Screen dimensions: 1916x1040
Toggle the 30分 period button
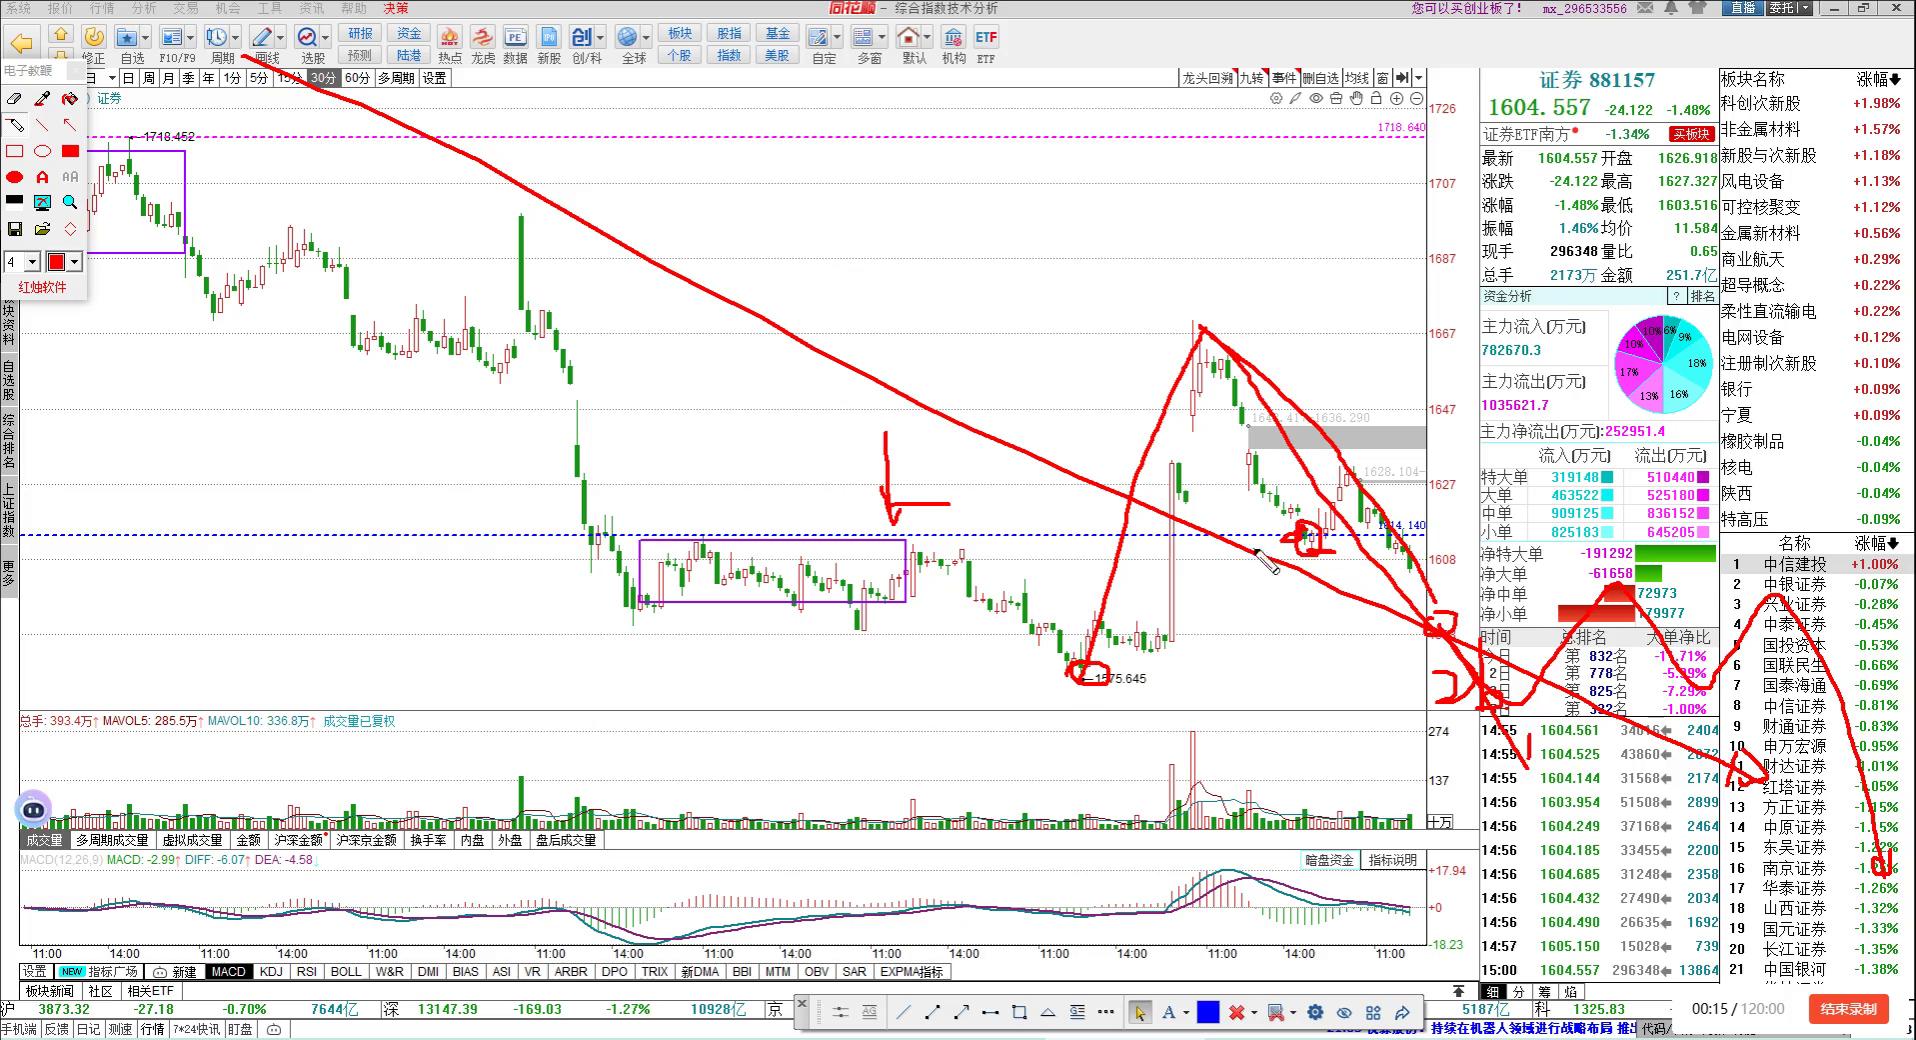(x=323, y=78)
